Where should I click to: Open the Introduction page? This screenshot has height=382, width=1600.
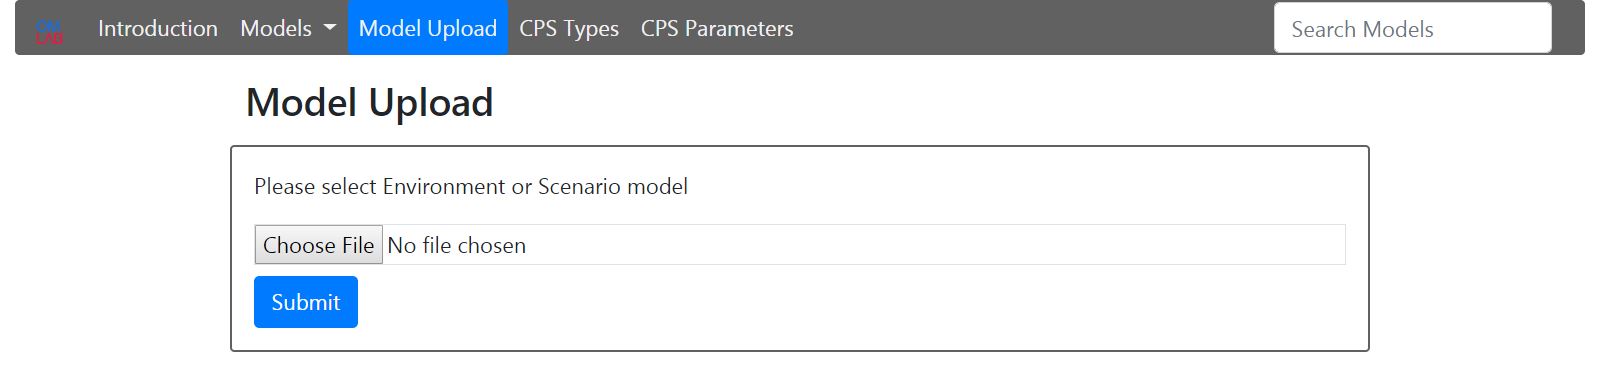158,28
